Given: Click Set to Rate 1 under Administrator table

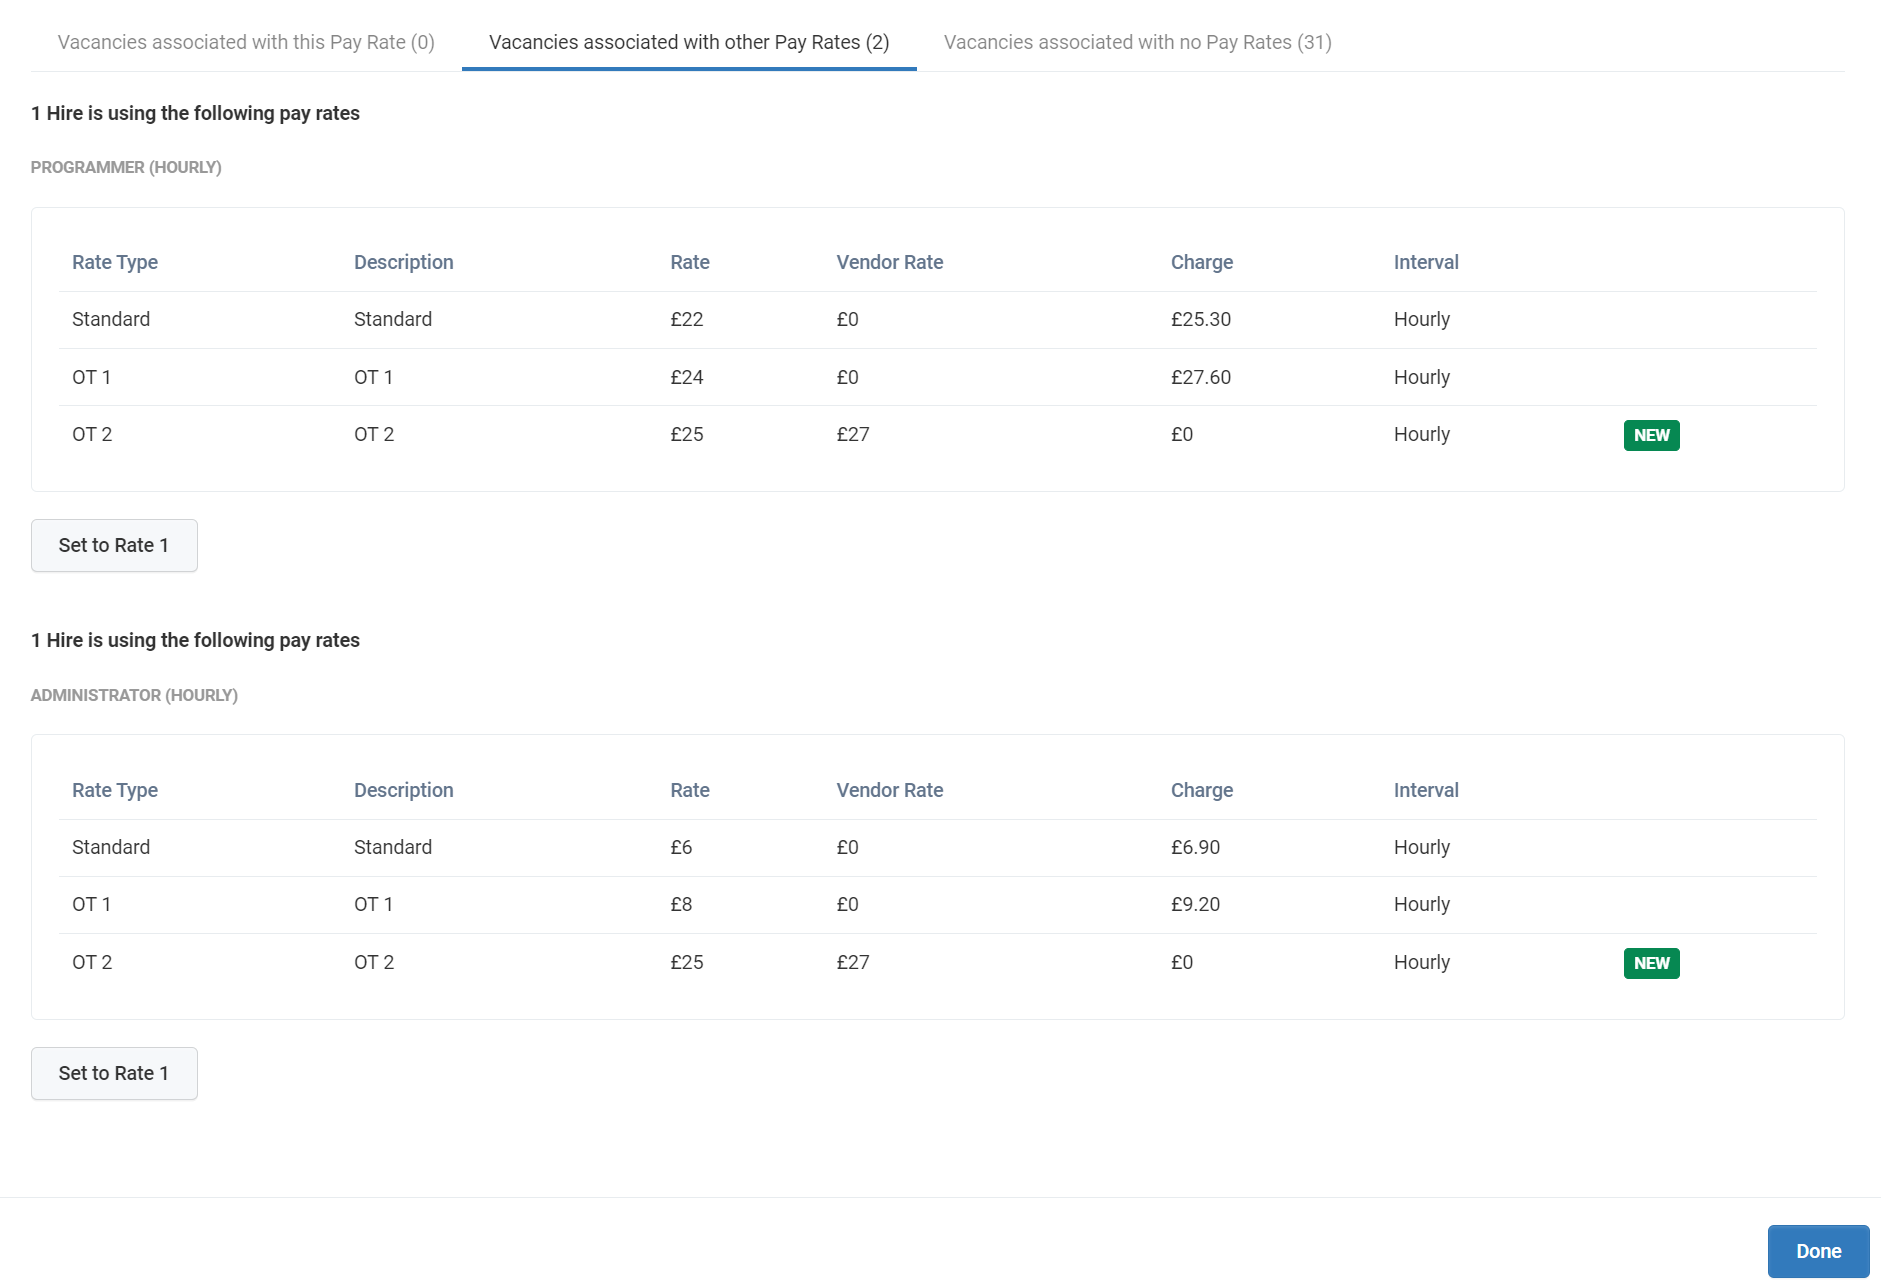Looking at the screenshot, I should pyautogui.click(x=114, y=1073).
